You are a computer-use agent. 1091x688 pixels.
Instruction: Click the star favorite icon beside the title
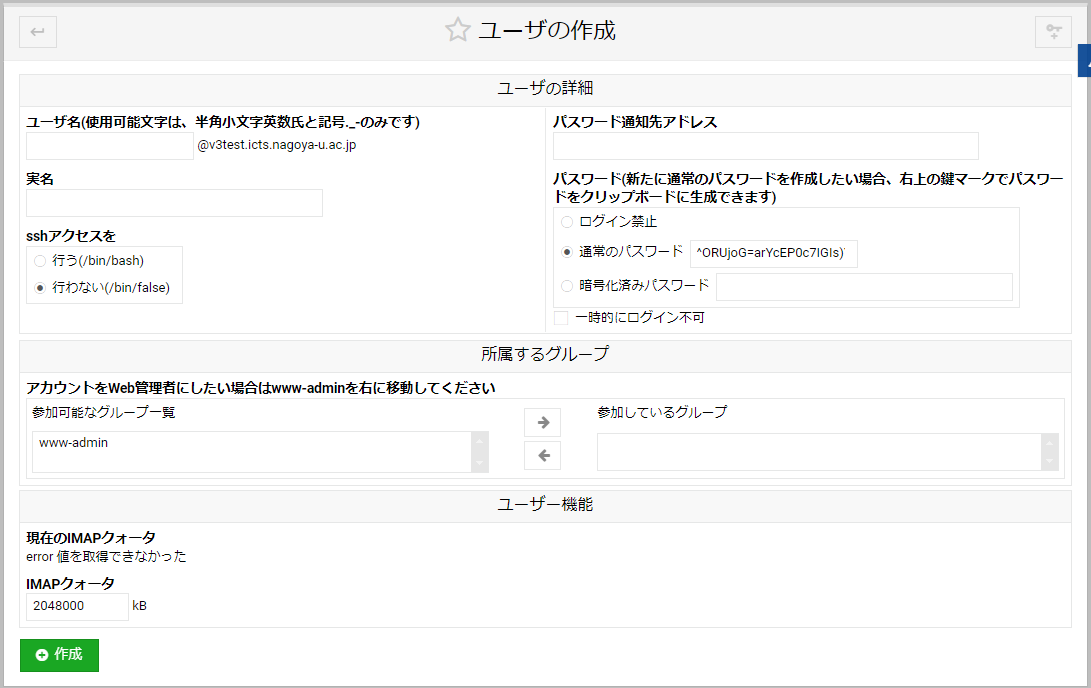click(457, 30)
